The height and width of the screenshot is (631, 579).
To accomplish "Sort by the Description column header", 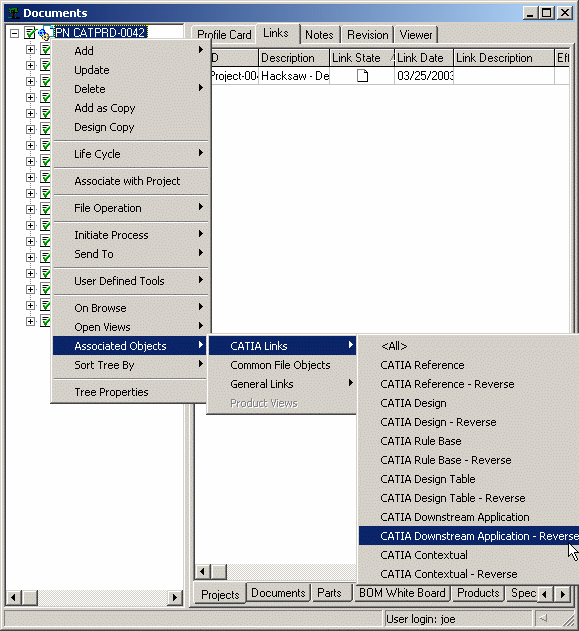I will point(294,58).
